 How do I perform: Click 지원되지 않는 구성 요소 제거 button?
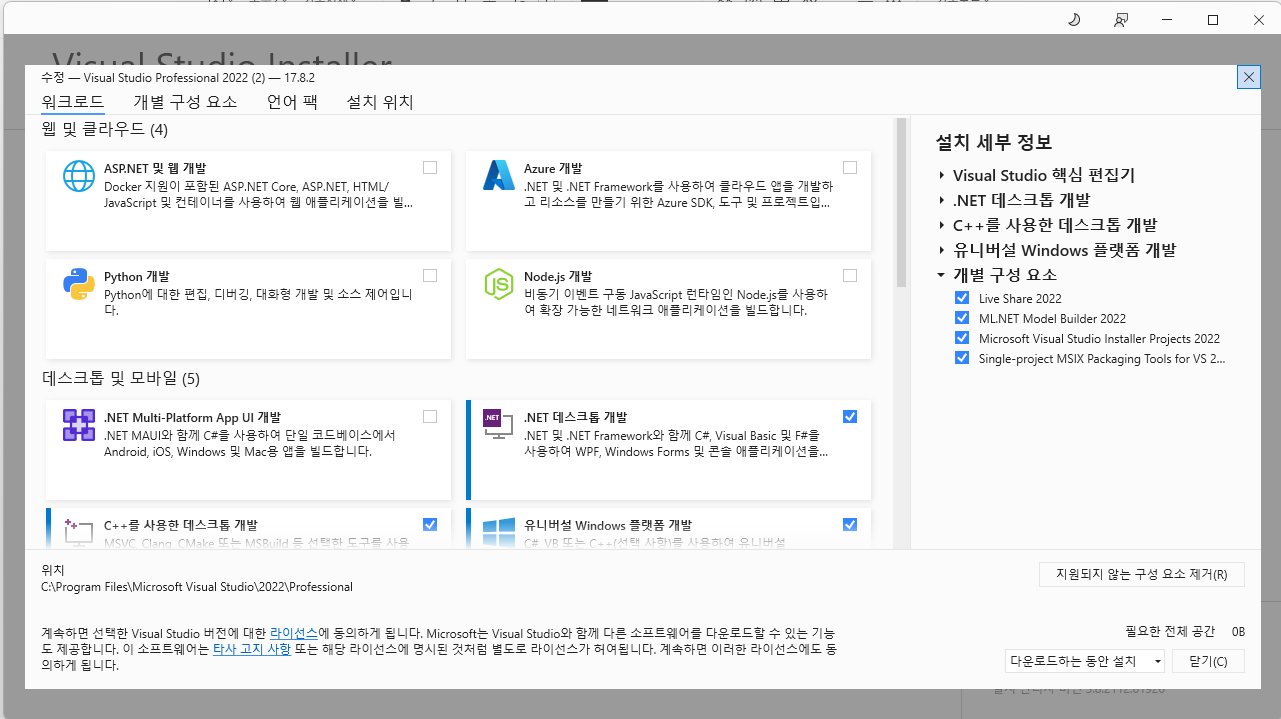(x=1142, y=574)
